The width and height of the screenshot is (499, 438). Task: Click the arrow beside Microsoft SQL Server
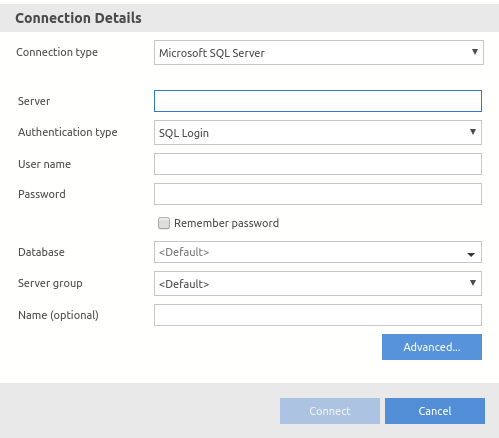coord(475,52)
